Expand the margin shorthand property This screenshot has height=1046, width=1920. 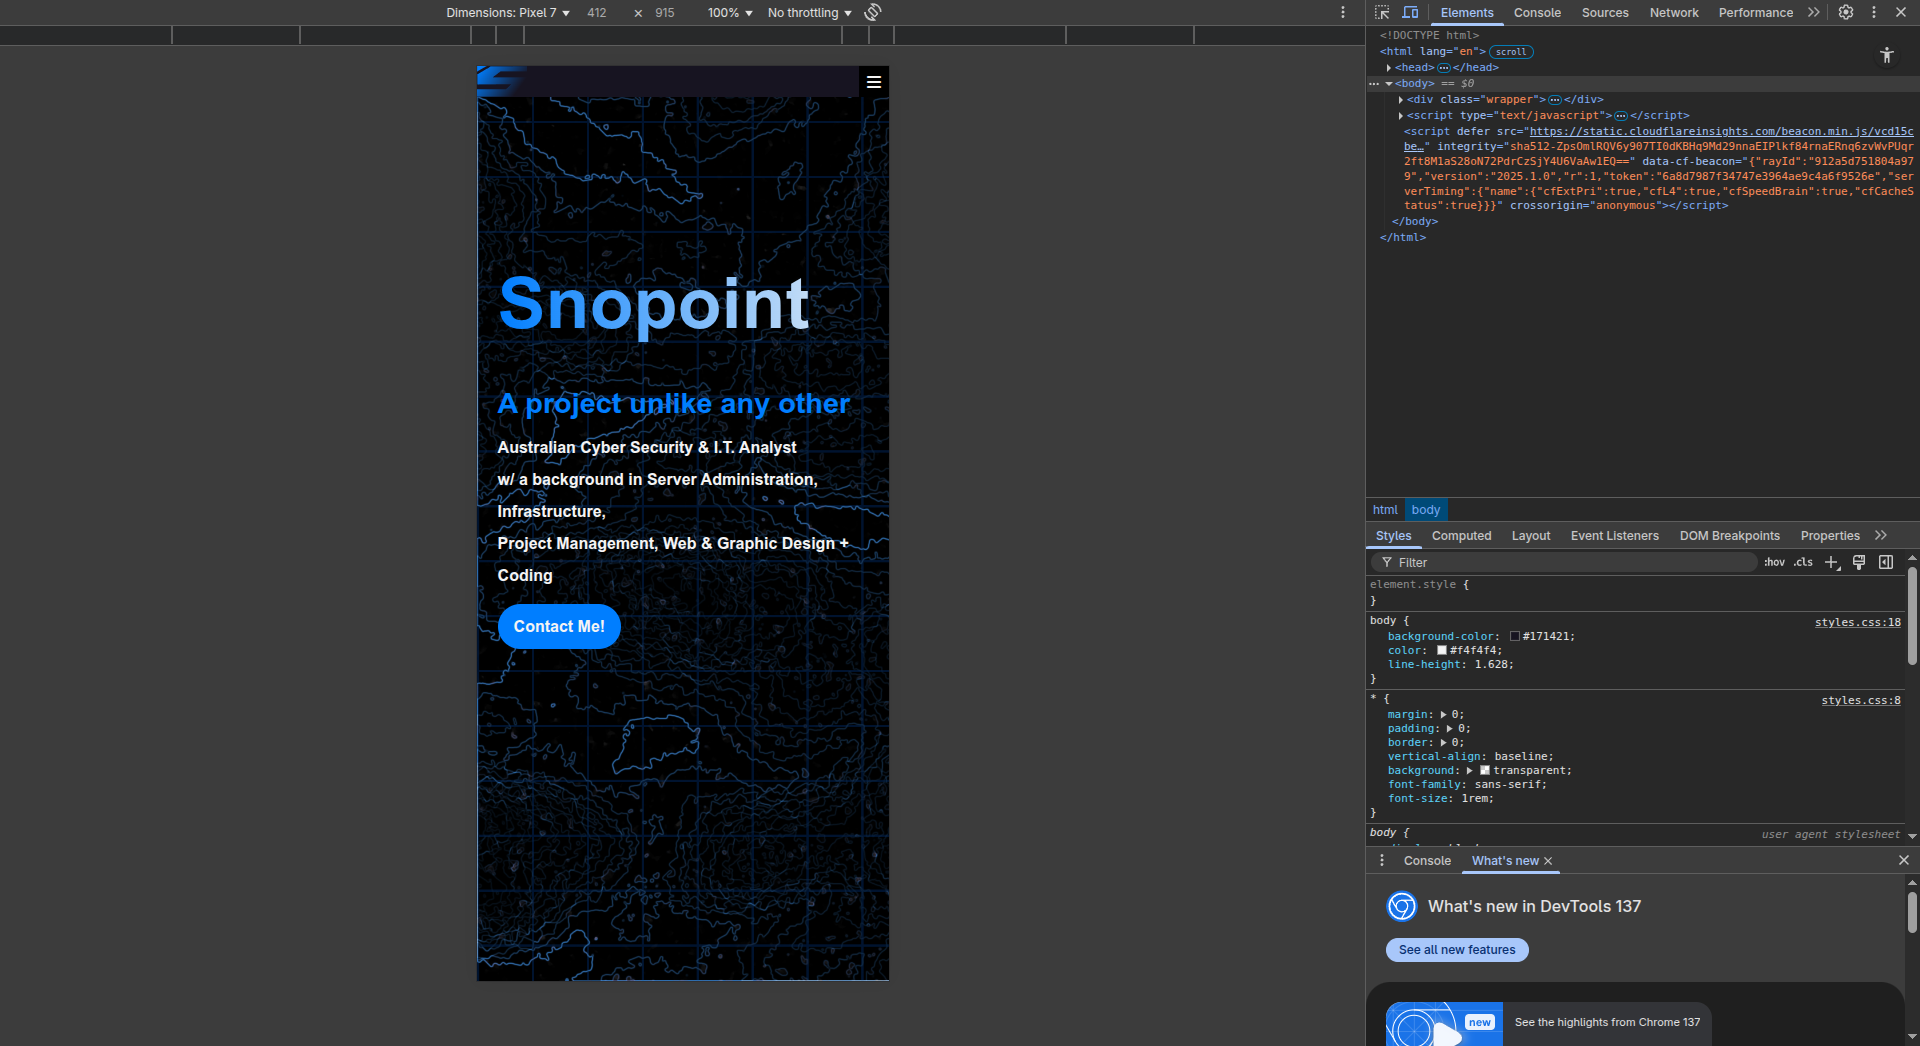coord(1443,715)
